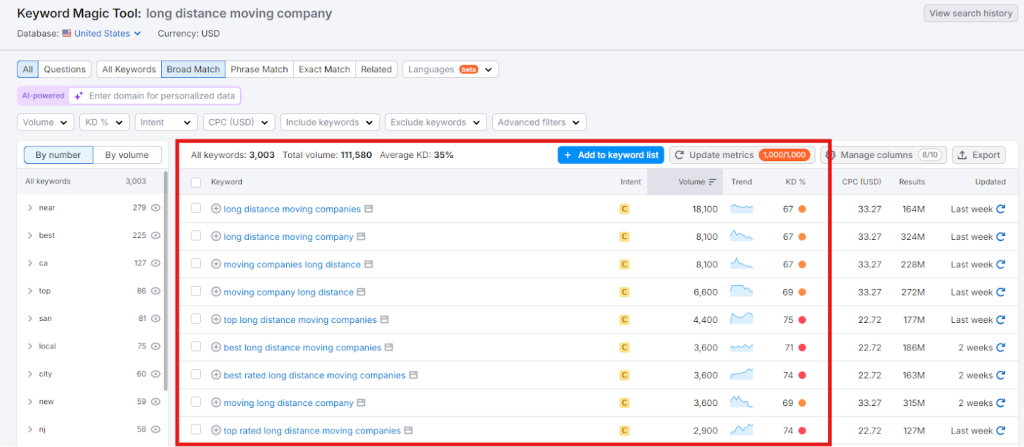
Task: Open the Advanced filters dropdown
Action: (538, 122)
